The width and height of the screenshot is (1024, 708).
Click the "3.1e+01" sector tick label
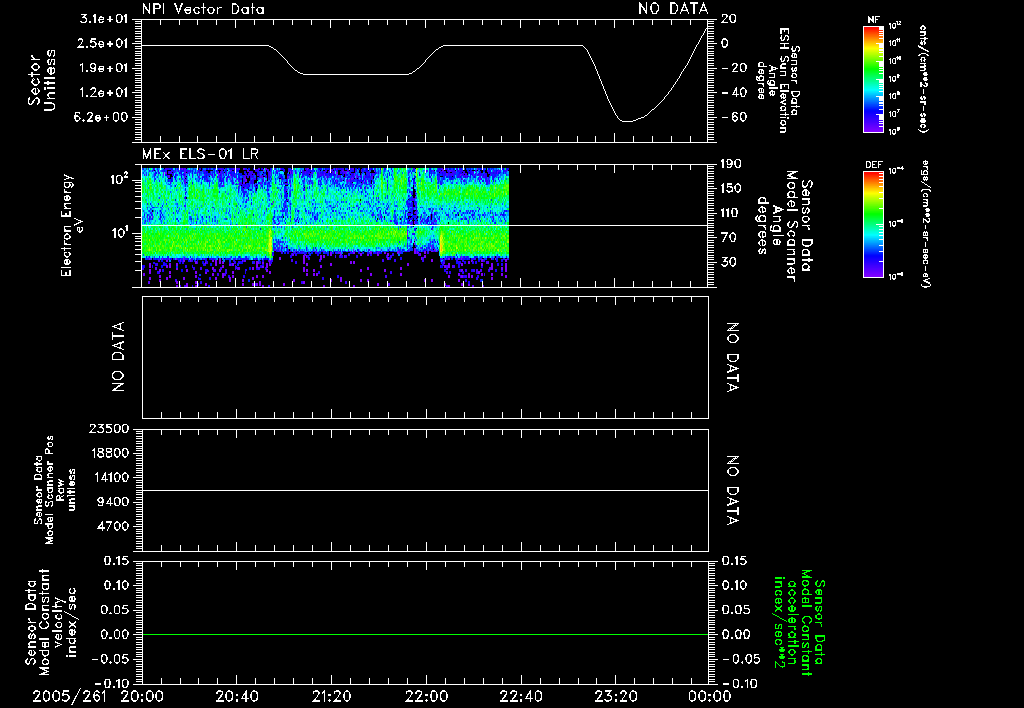[x=104, y=19]
